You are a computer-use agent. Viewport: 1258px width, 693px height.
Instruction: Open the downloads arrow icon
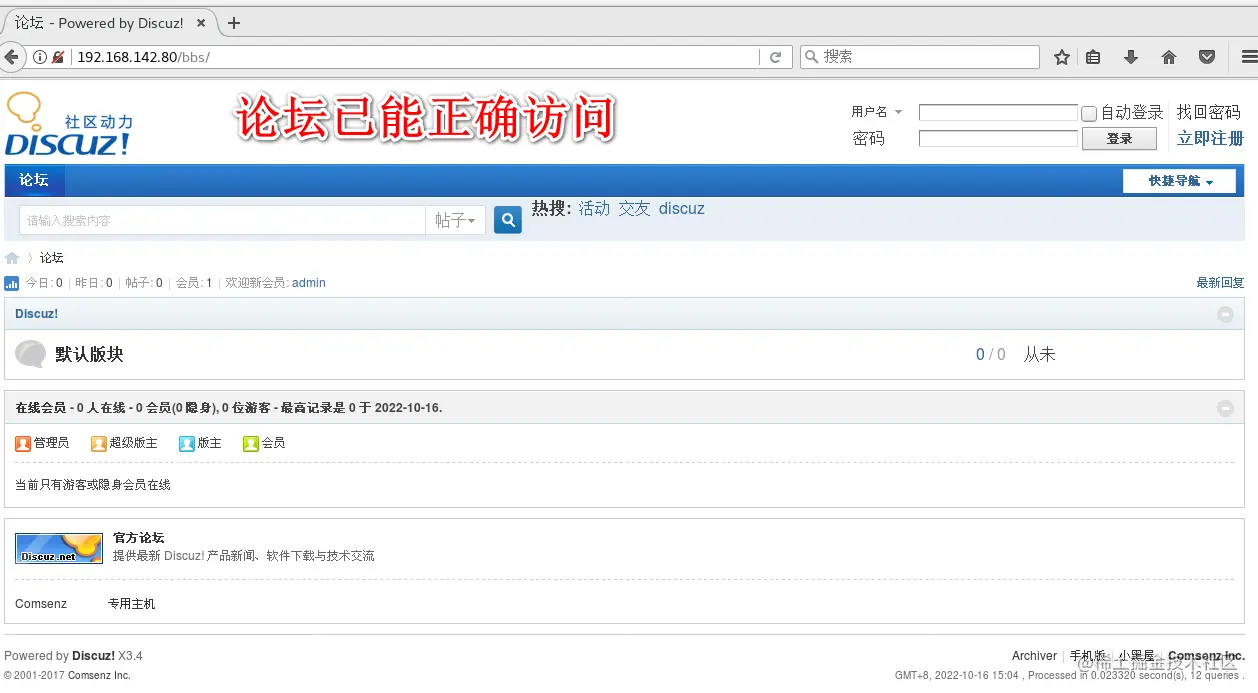[1131, 57]
